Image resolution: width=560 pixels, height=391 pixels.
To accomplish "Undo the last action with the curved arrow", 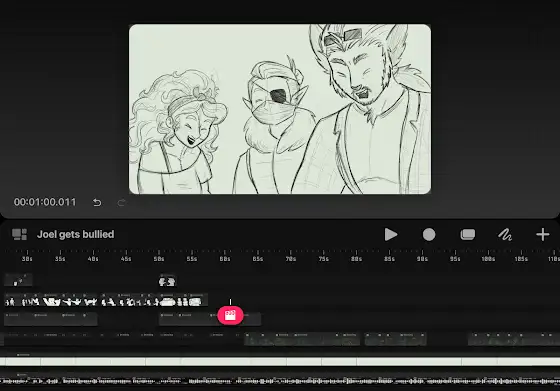I will [97, 202].
